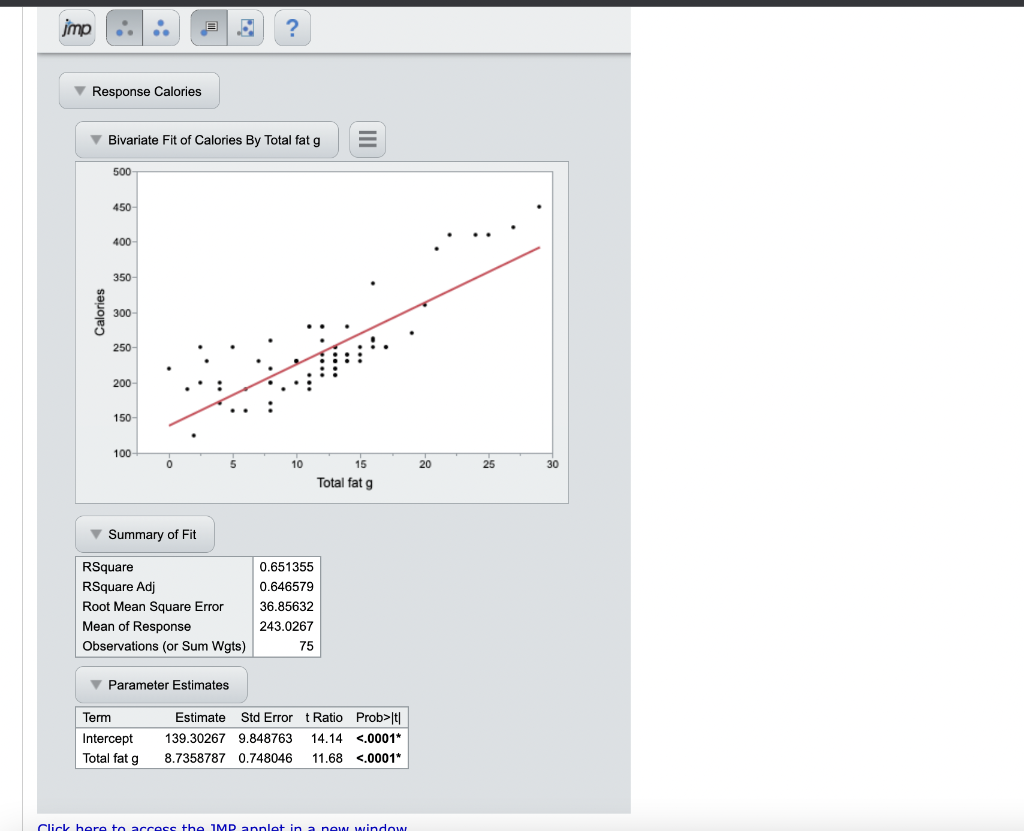Viewport: 1024px width, 831px height.
Task: Click the Summary of Fit title button
Action: click(x=144, y=534)
